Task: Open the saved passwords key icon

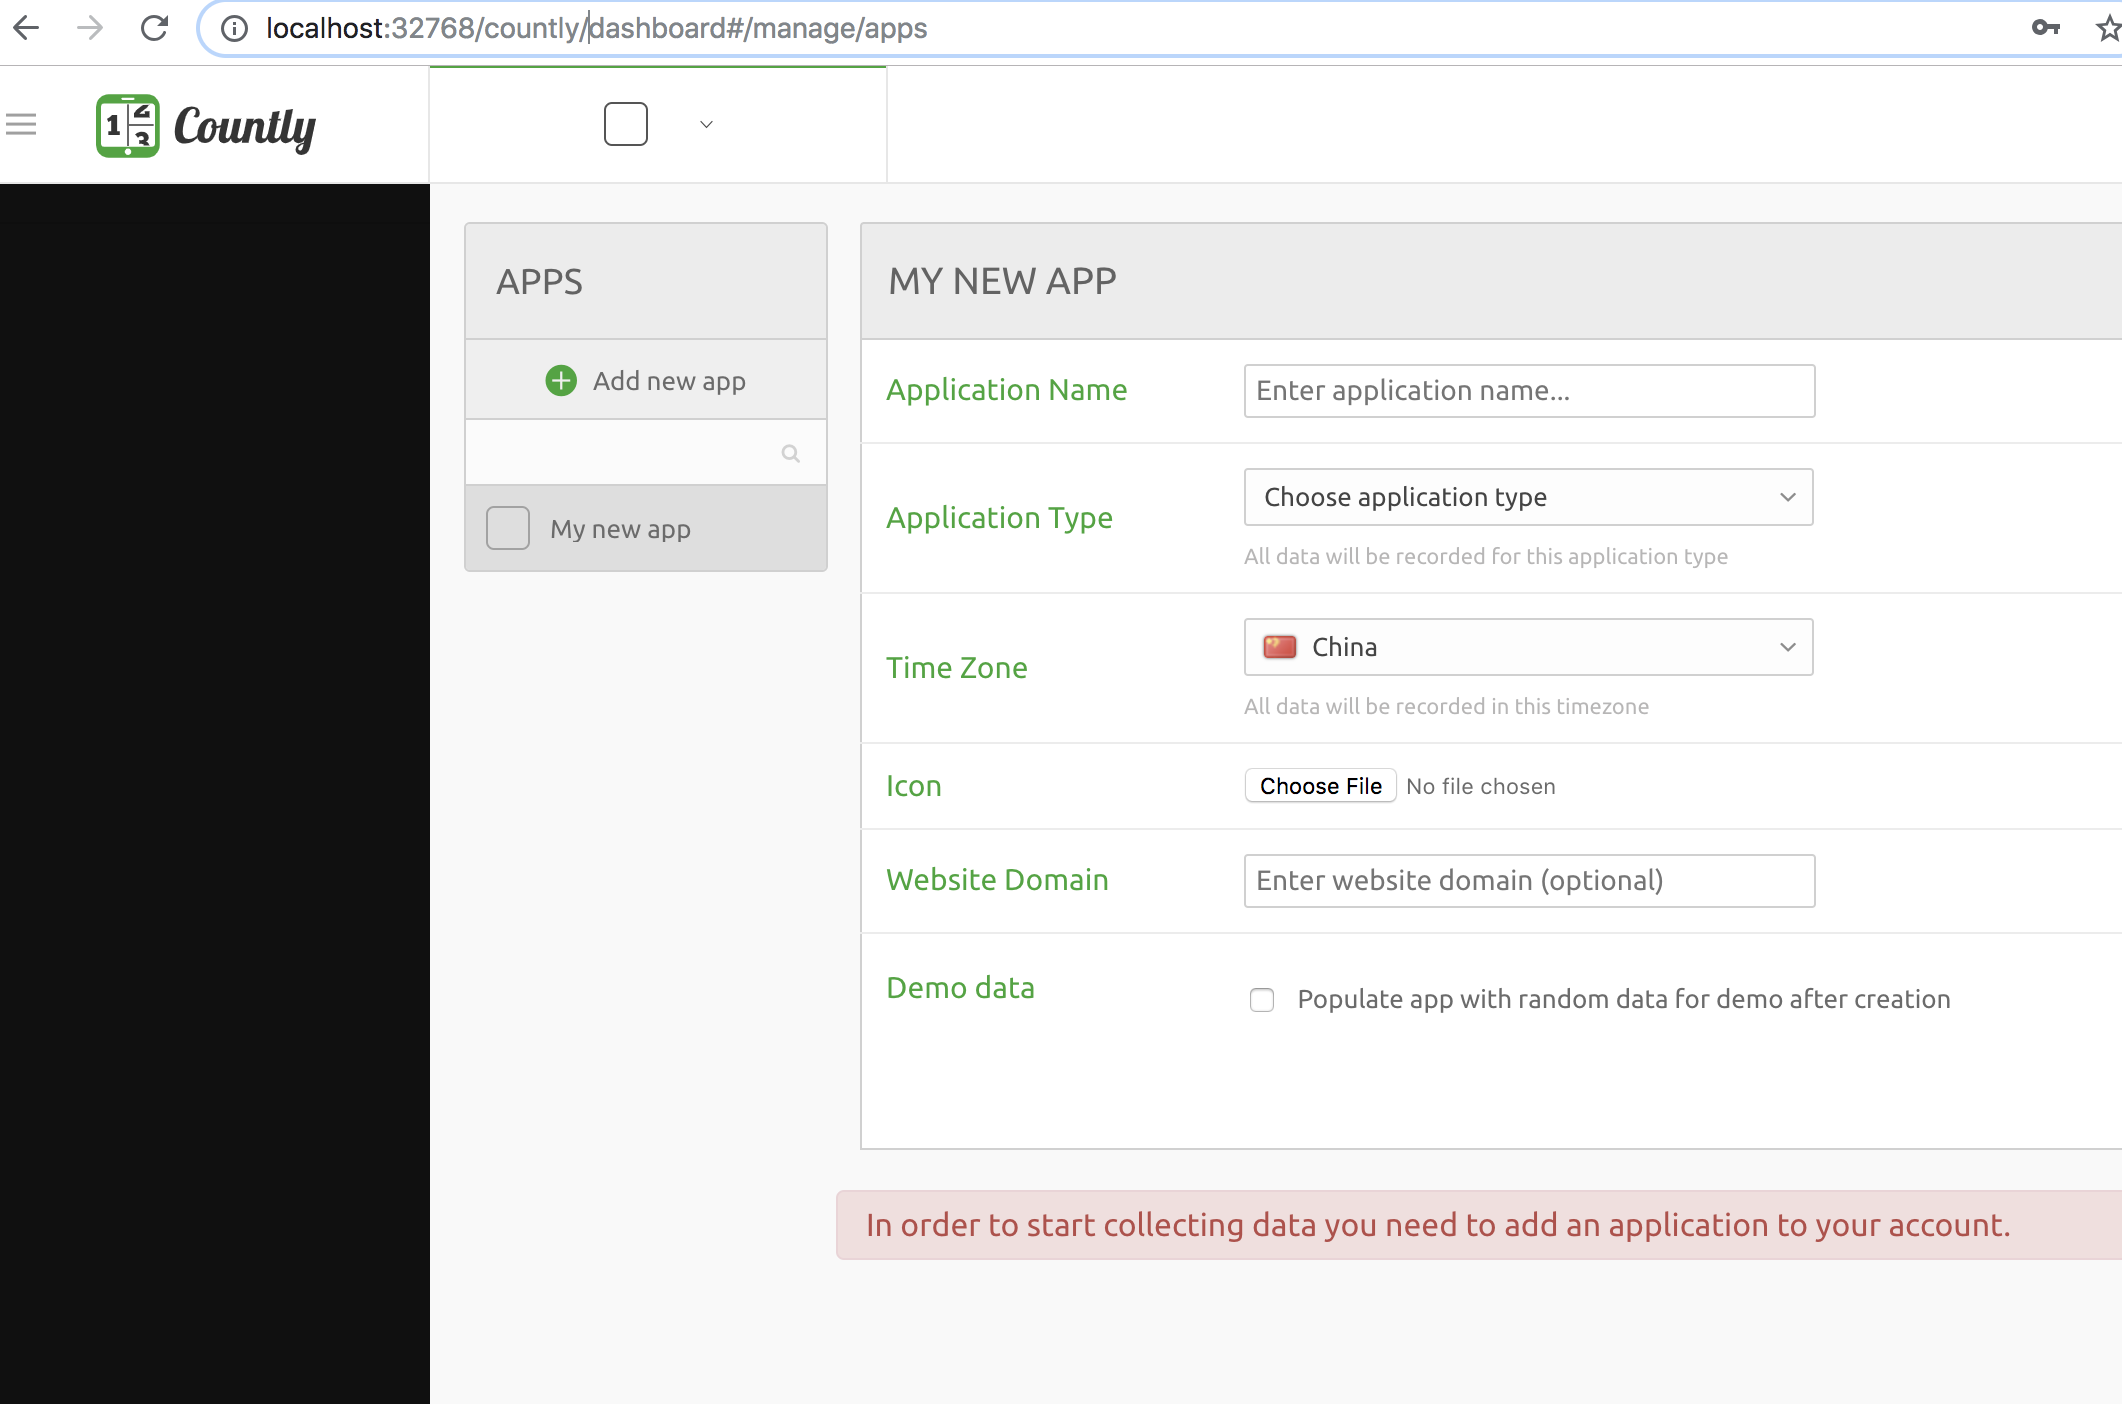Action: point(2045,28)
